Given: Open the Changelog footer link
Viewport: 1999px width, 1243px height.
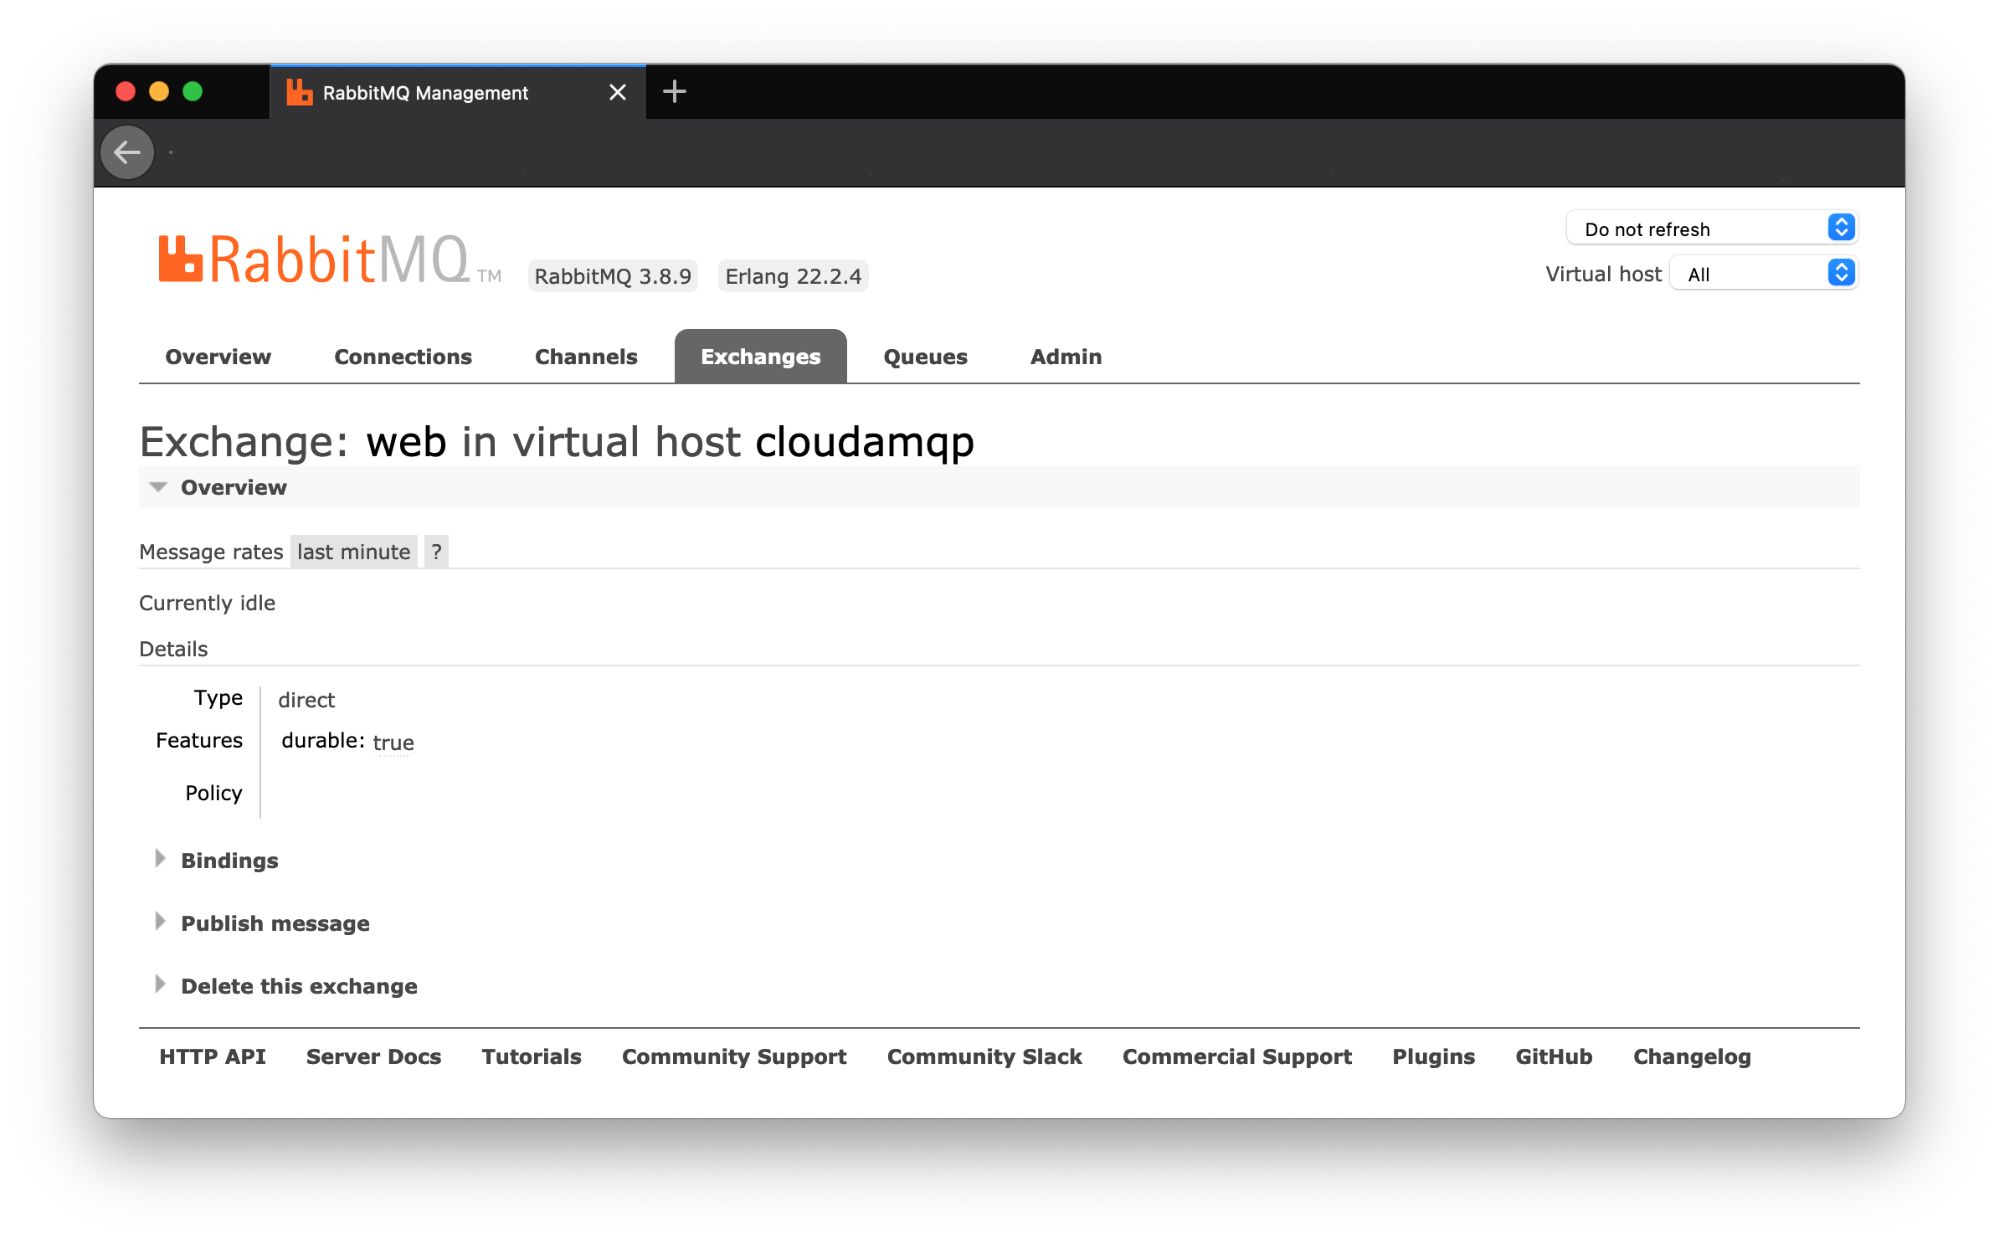Looking at the screenshot, I should coord(1691,1057).
